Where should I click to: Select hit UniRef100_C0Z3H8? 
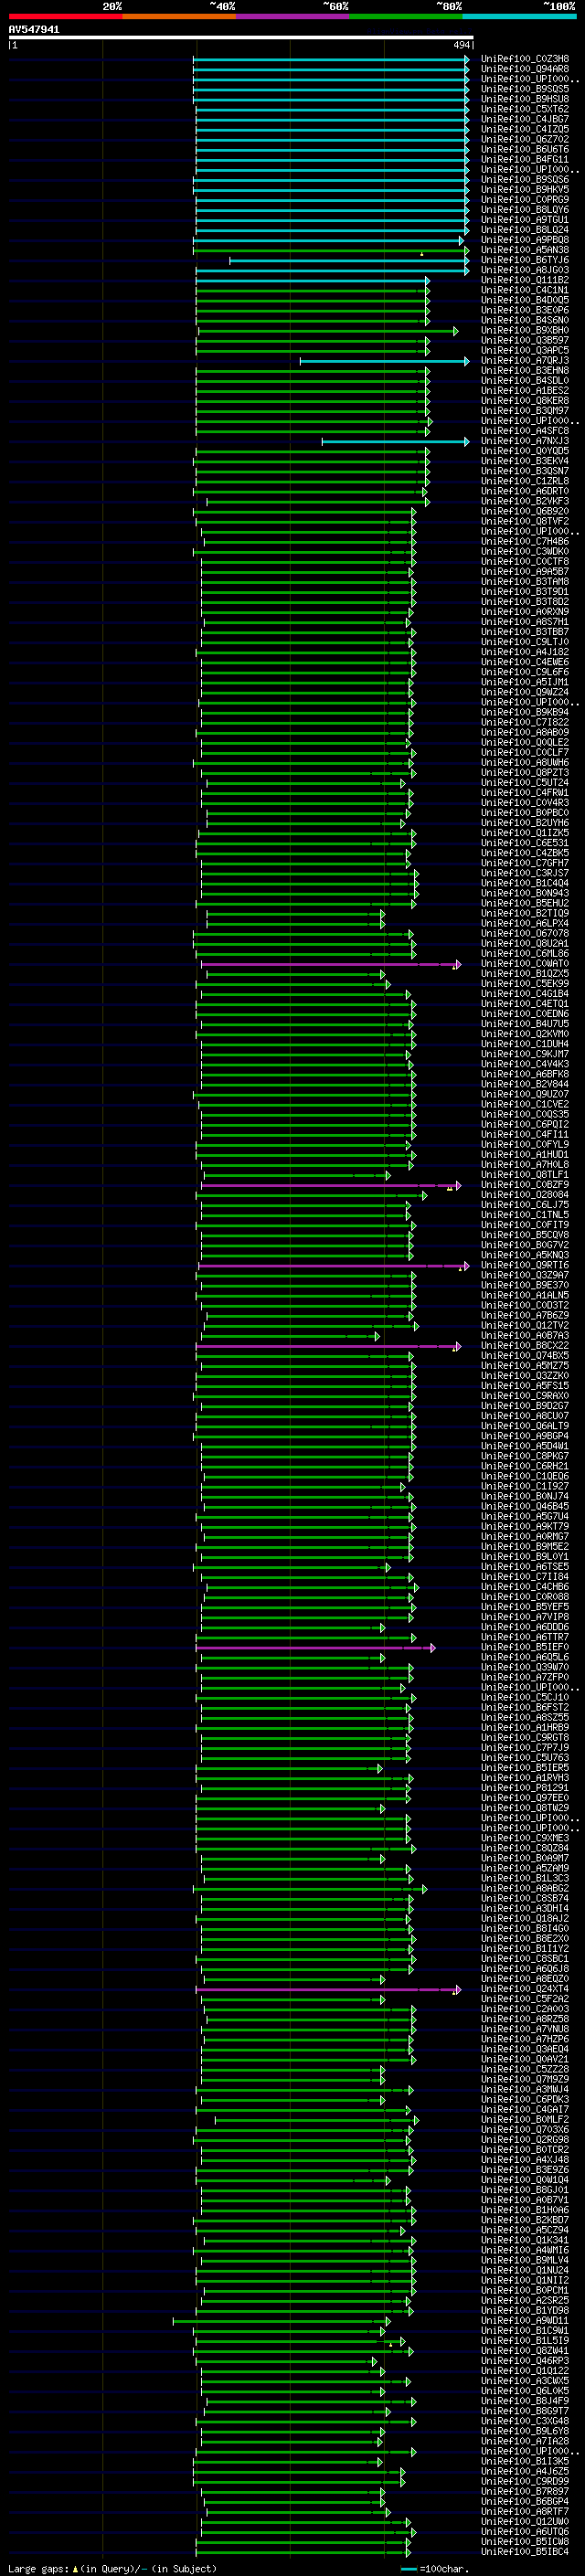click(525, 59)
